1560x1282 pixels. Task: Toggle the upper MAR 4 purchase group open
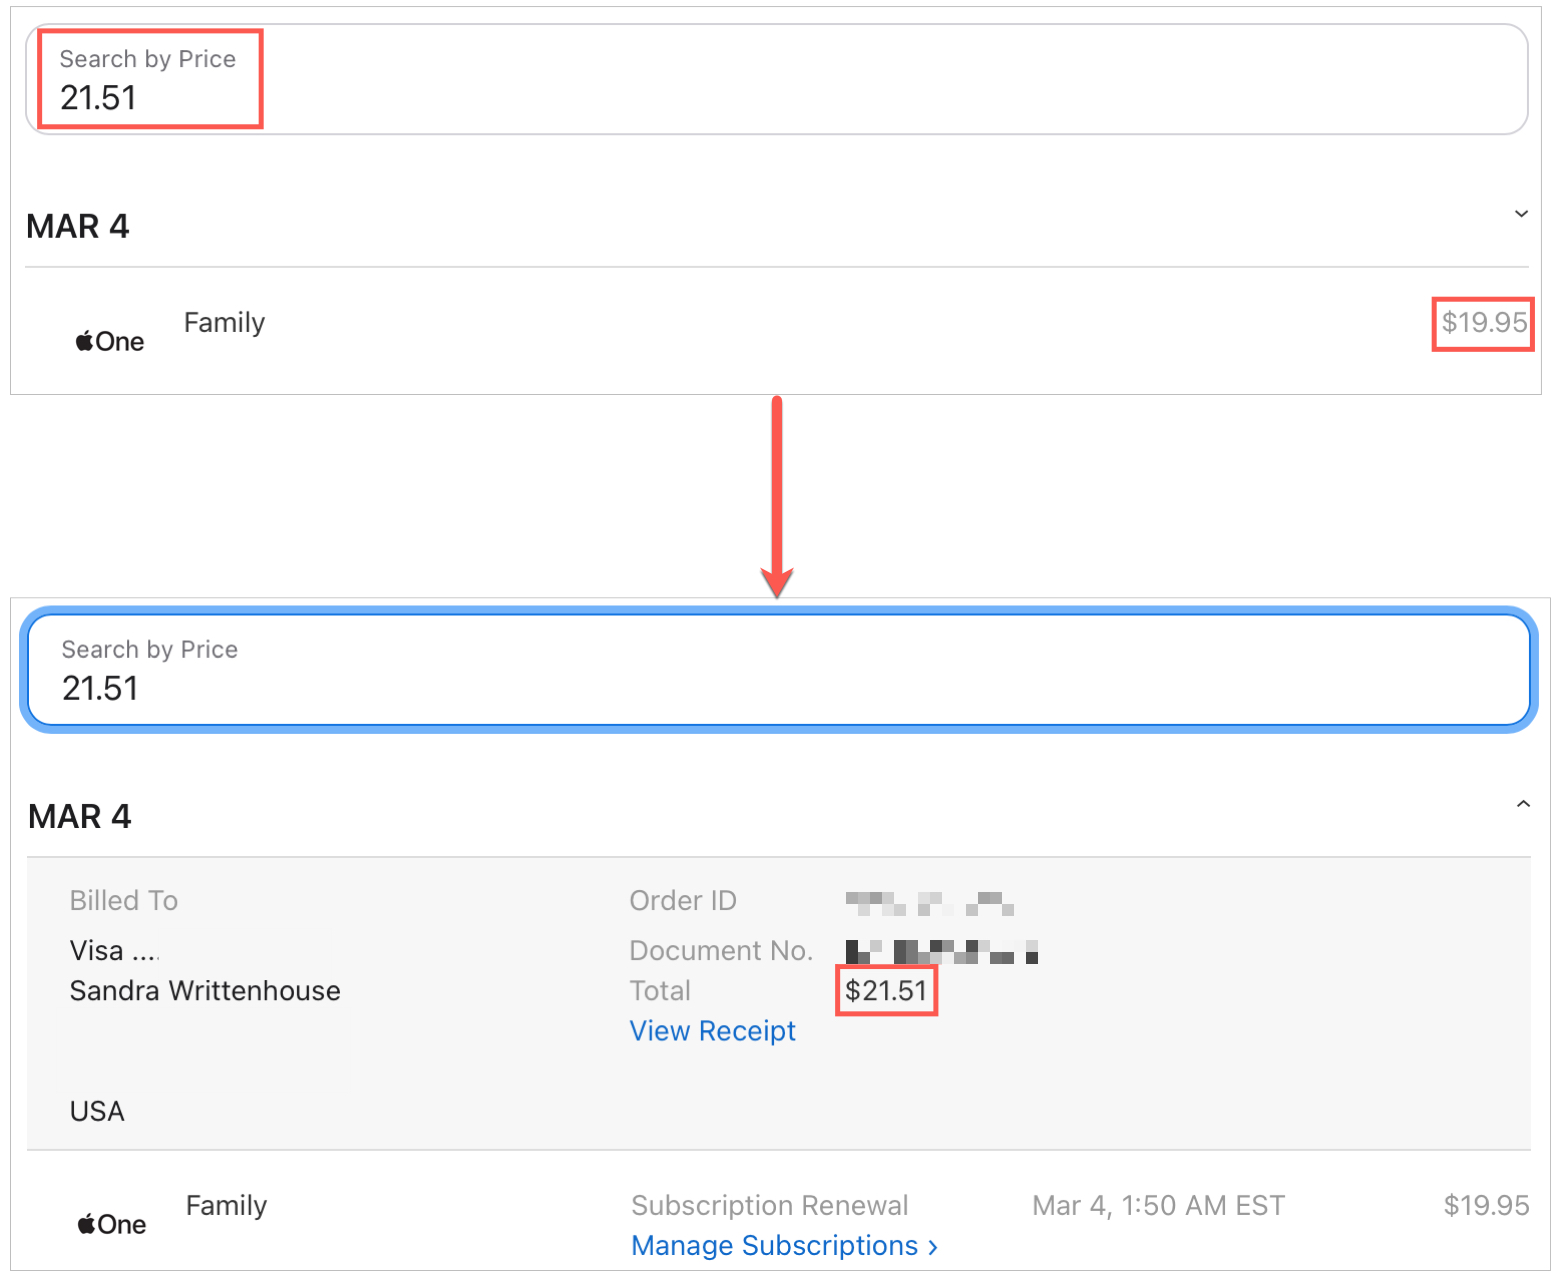coord(1521,213)
